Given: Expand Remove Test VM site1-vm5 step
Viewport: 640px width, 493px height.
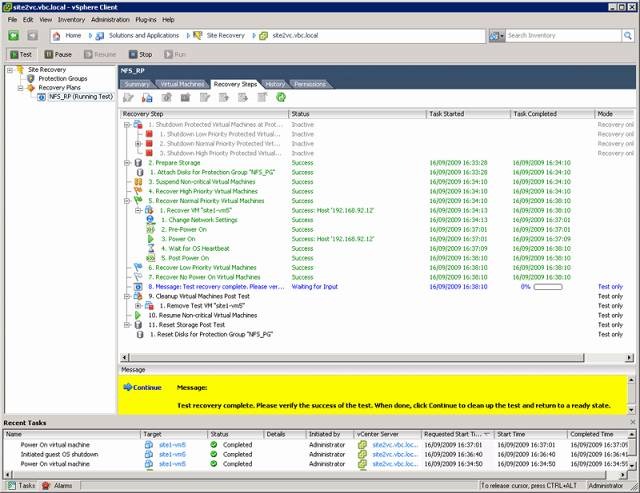Looking at the screenshot, I should [x=138, y=306].
